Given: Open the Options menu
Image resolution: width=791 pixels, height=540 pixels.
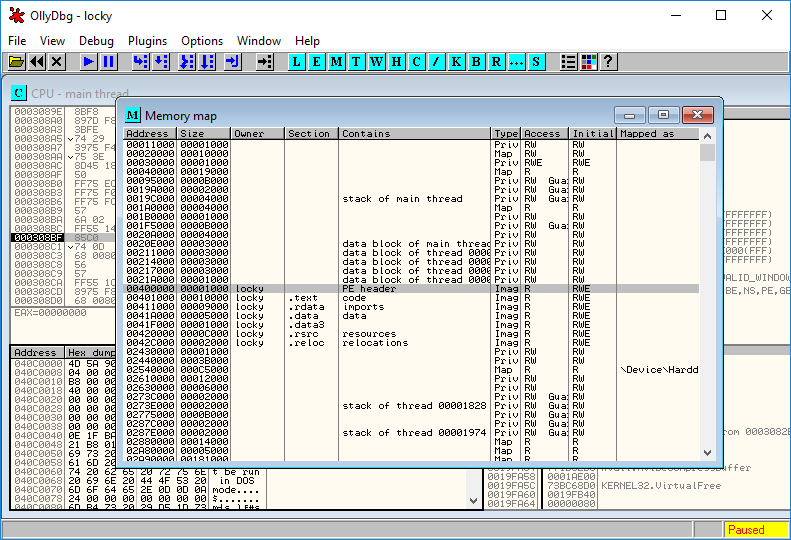Looking at the screenshot, I should (202, 41).
